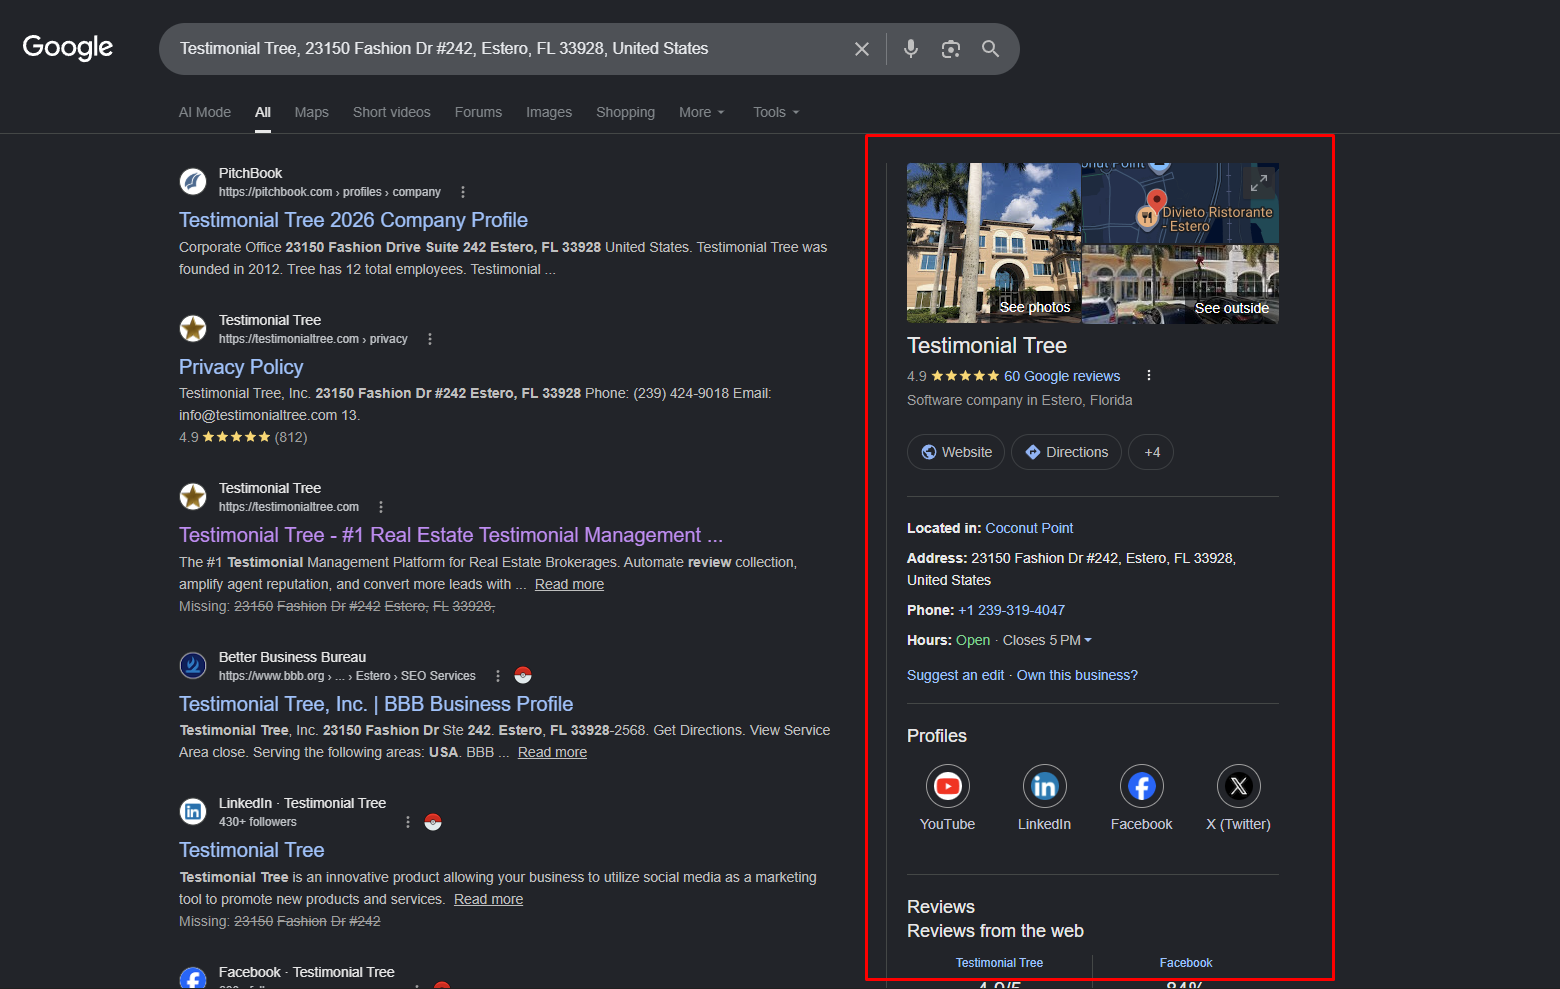Open more options for testimonialtree.com homepage result
This screenshot has height=989, width=1560.
click(381, 507)
